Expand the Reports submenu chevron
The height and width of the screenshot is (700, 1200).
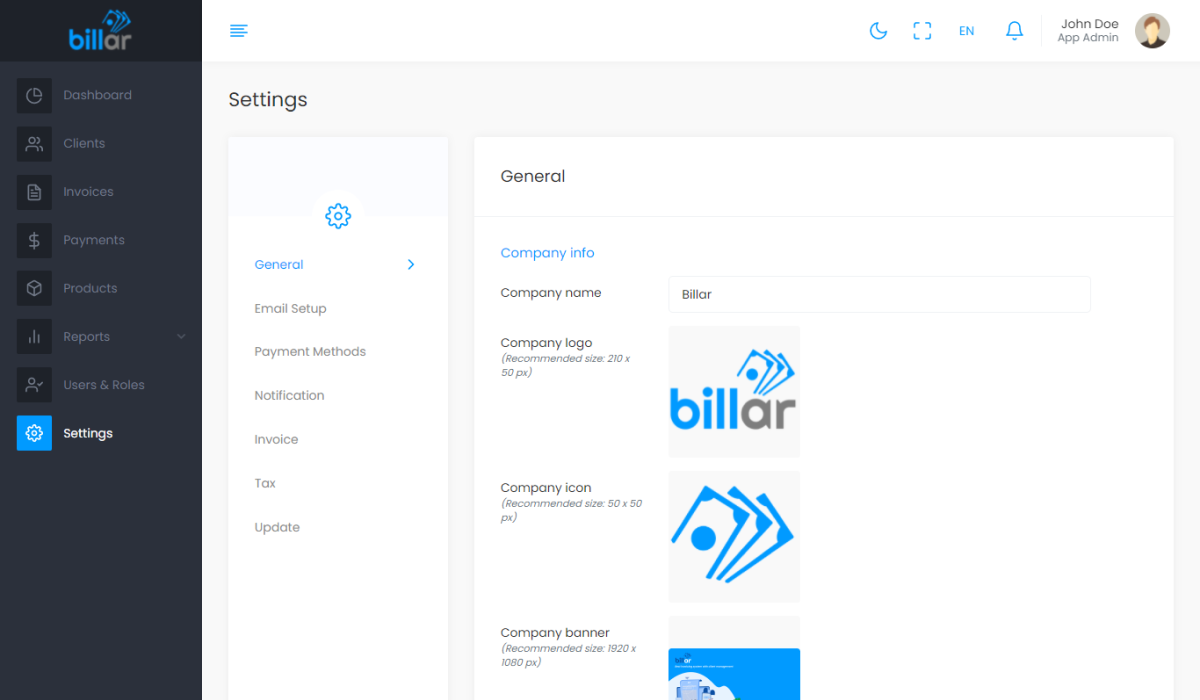181,337
